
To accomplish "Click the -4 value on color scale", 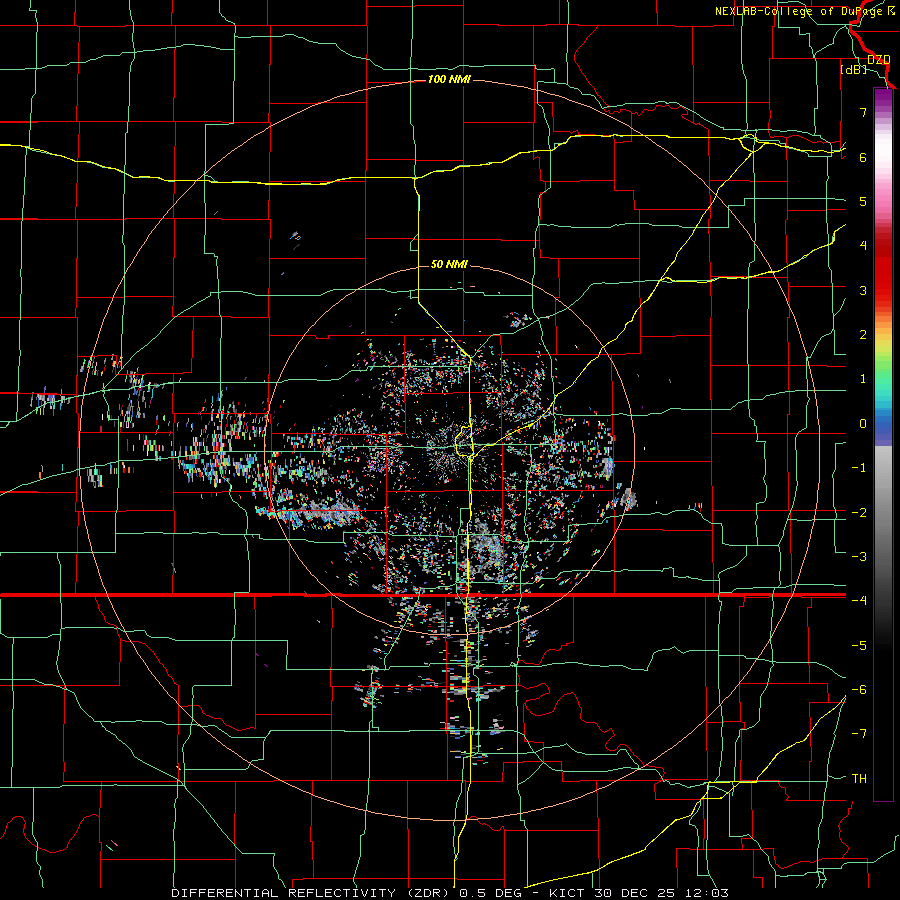I will [859, 600].
